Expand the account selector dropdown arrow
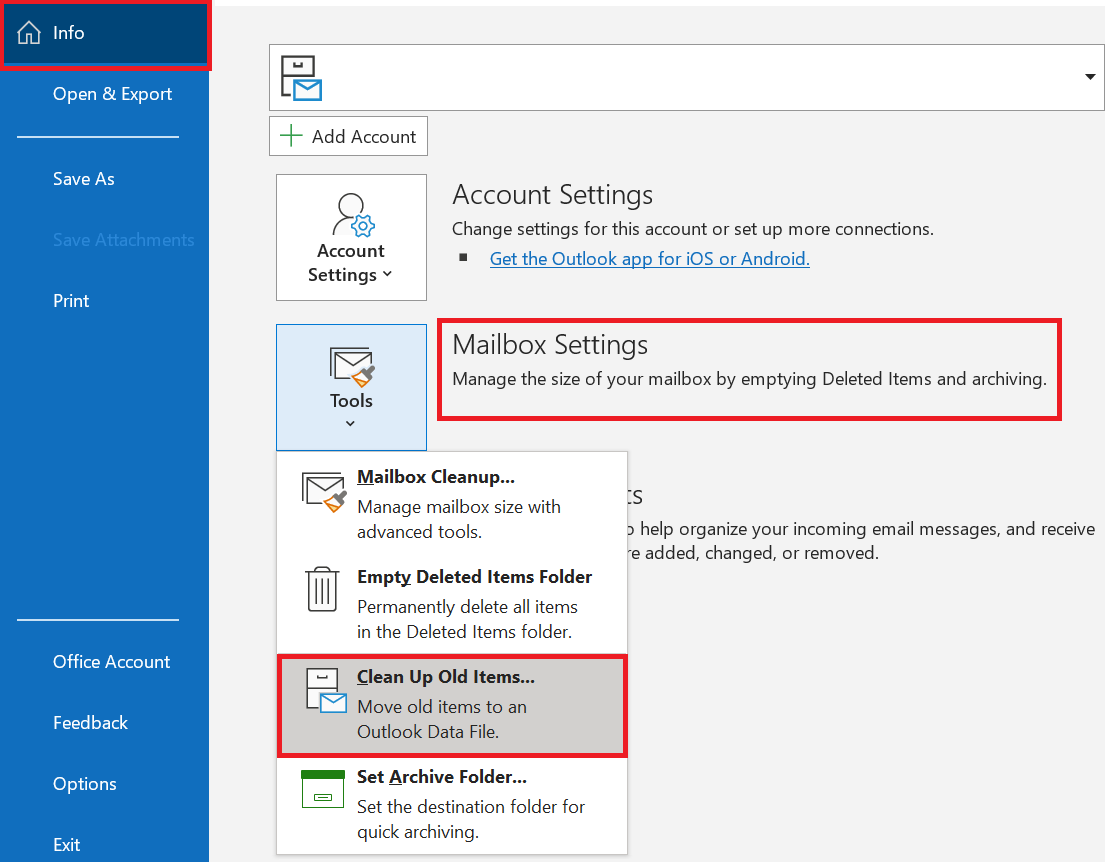Screen dimensions: 1105x862 (1089, 77)
